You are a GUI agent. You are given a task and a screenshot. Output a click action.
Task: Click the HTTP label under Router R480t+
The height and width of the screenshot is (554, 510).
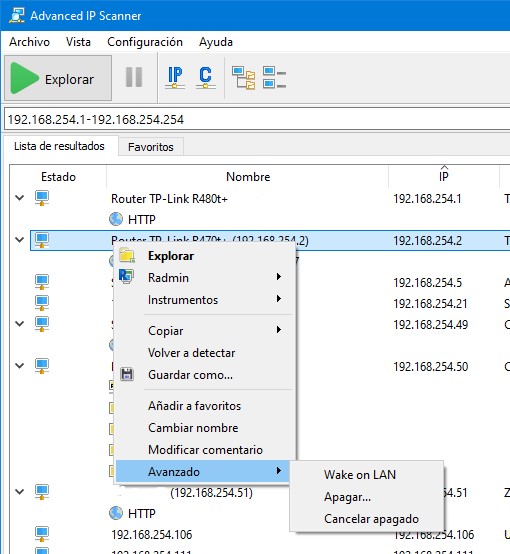click(141, 219)
